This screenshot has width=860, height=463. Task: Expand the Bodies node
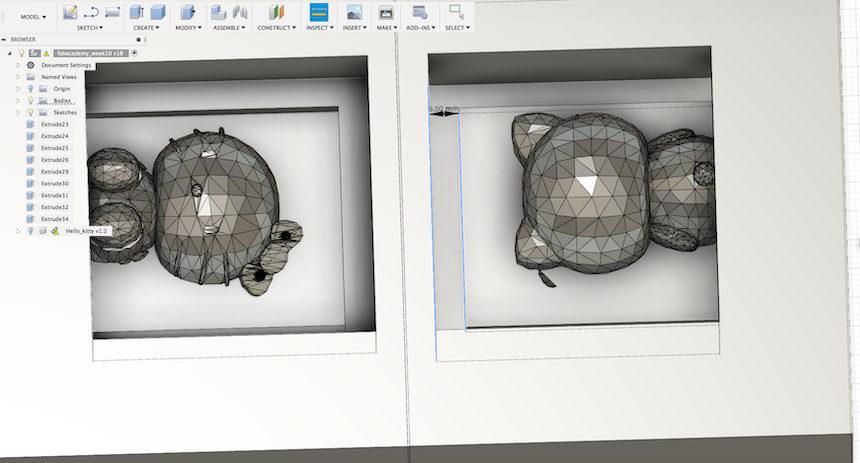18,101
